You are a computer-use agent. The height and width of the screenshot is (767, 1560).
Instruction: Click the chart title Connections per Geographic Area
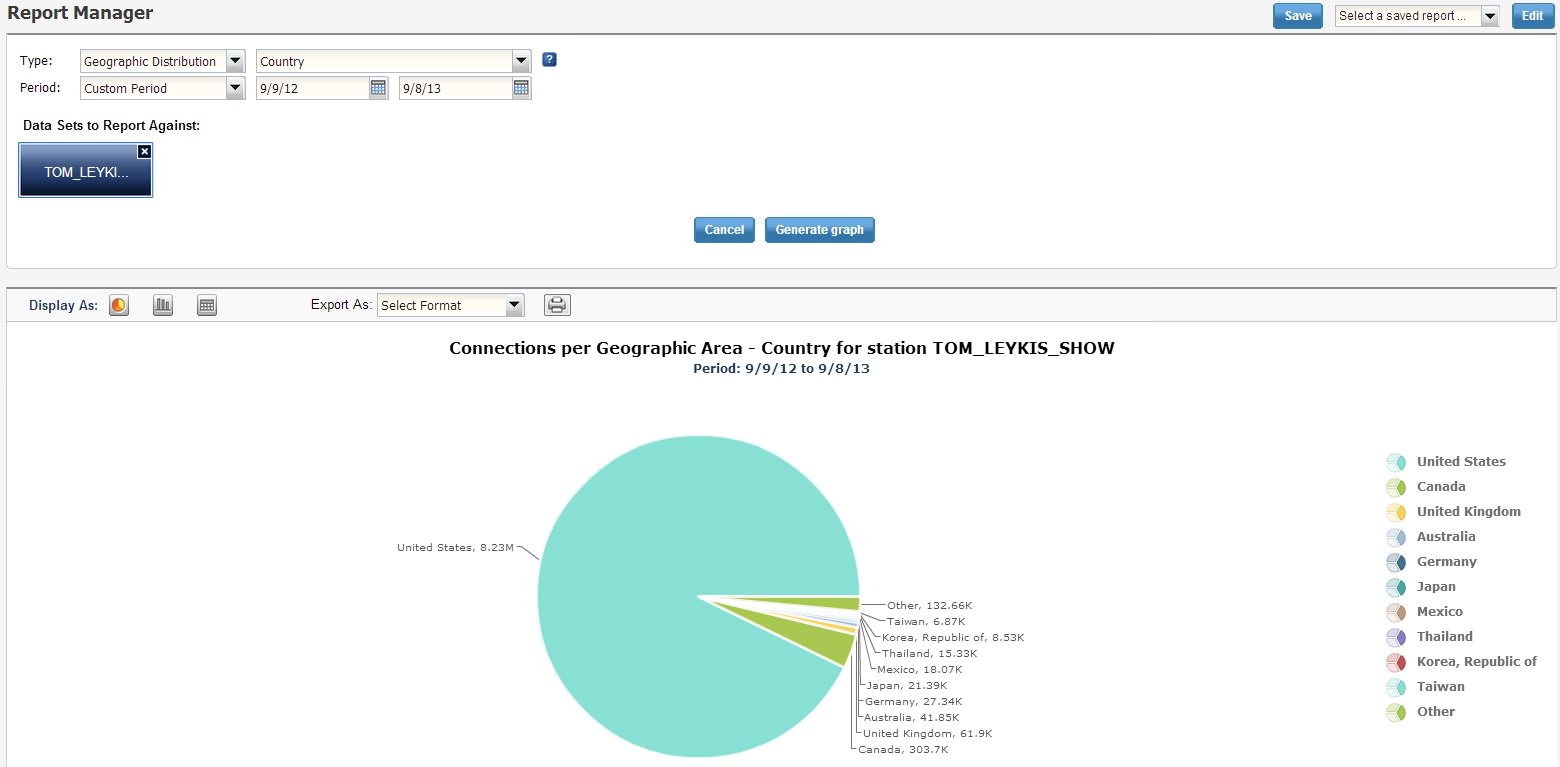tap(781, 348)
